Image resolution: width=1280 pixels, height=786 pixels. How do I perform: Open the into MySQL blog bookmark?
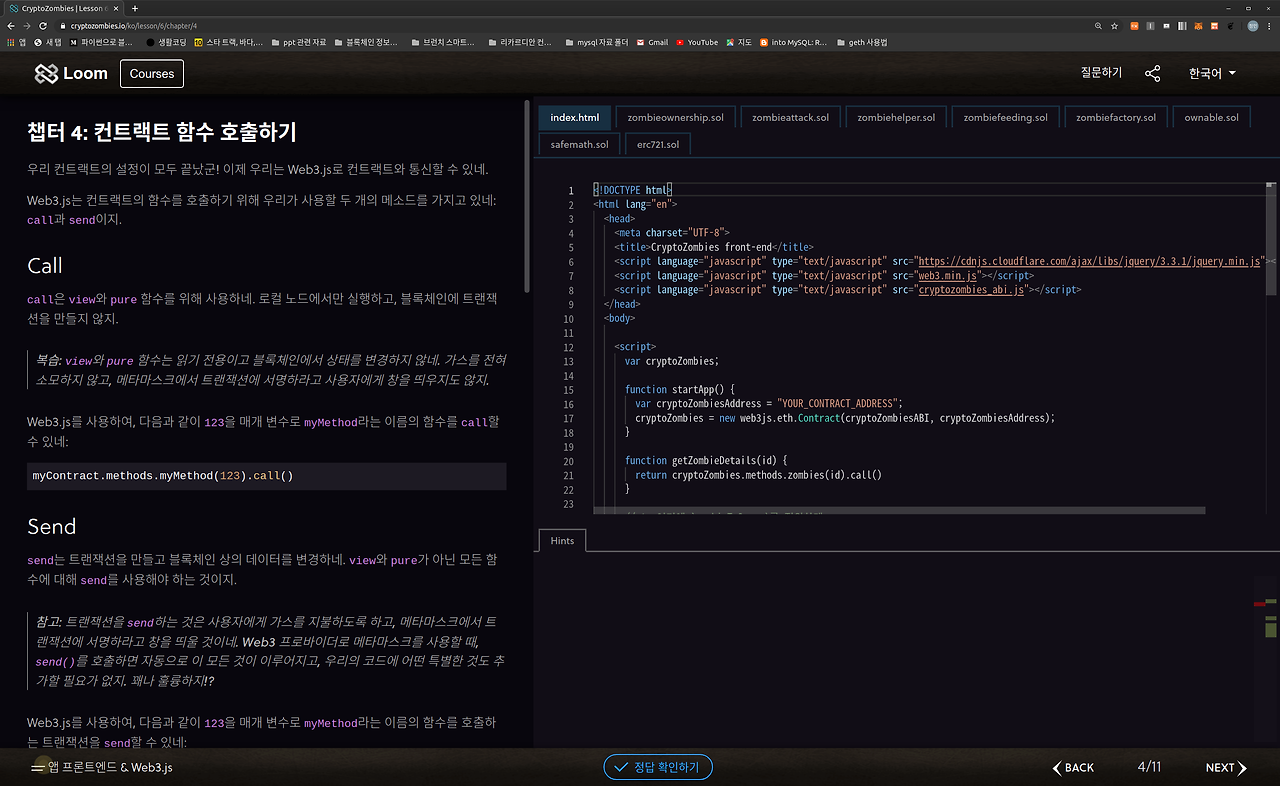coord(794,42)
